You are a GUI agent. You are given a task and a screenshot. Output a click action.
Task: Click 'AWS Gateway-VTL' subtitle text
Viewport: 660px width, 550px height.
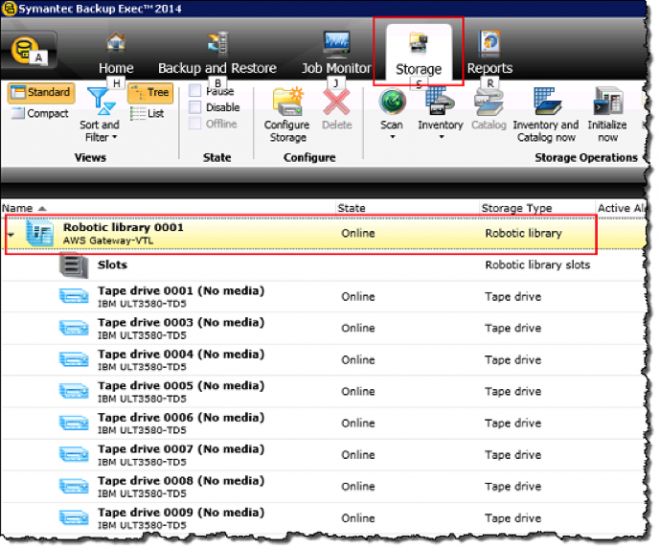[x=108, y=241]
